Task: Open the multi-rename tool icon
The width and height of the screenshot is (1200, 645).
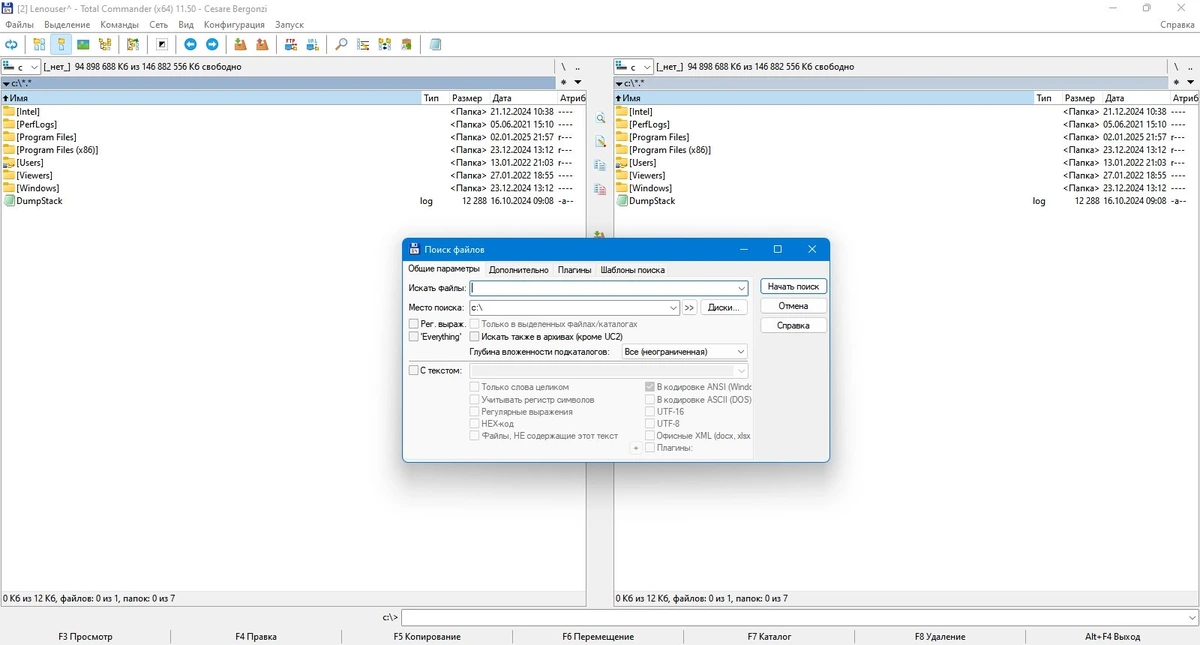Action: [x=363, y=45]
